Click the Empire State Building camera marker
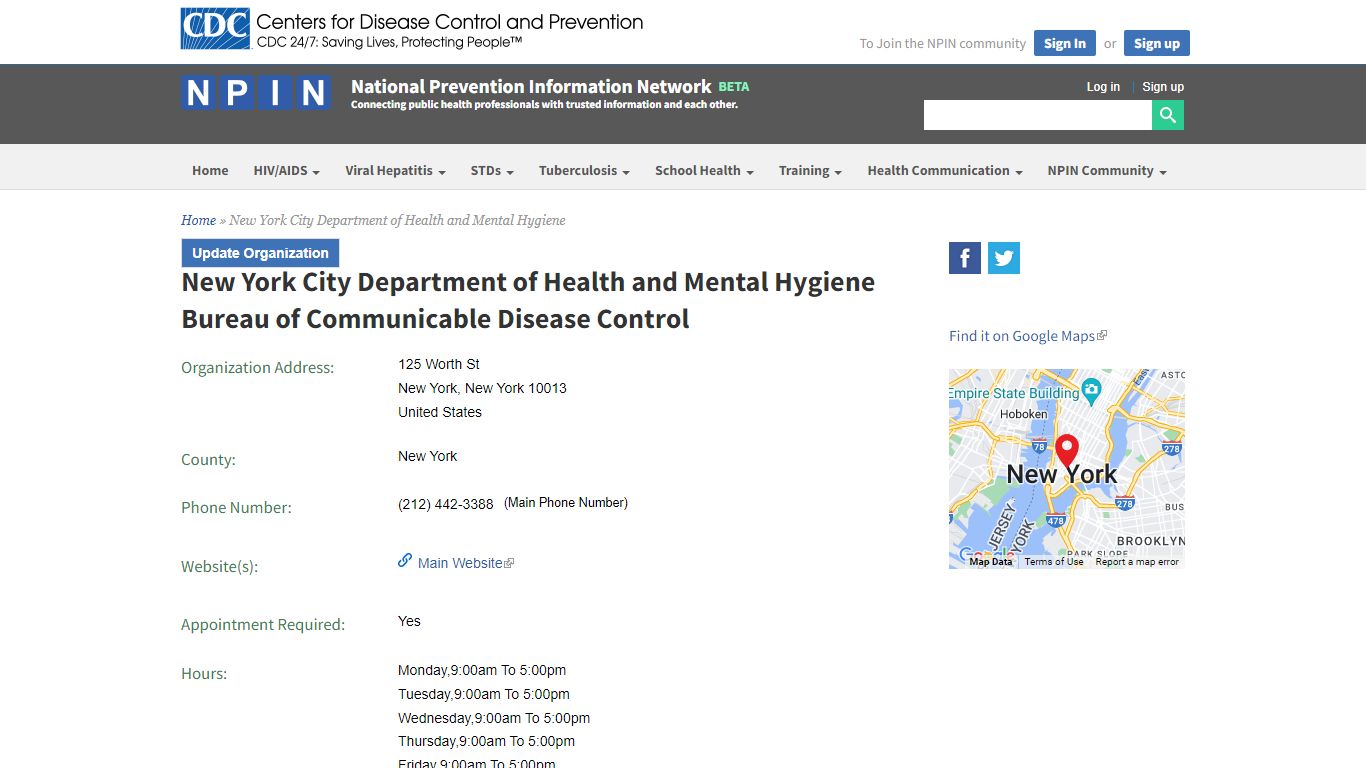The height and width of the screenshot is (768, 1366). tap(1091, 391)
